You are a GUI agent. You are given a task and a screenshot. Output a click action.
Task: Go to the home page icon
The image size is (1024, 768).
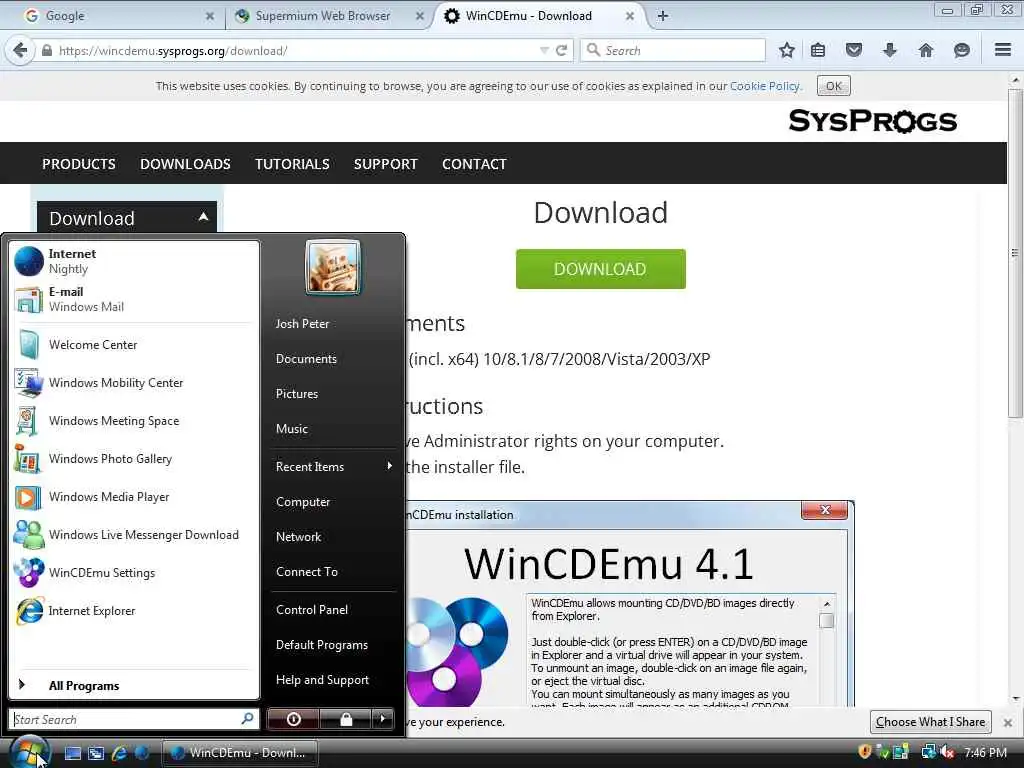pyautogui.click(x=925, y=50)
